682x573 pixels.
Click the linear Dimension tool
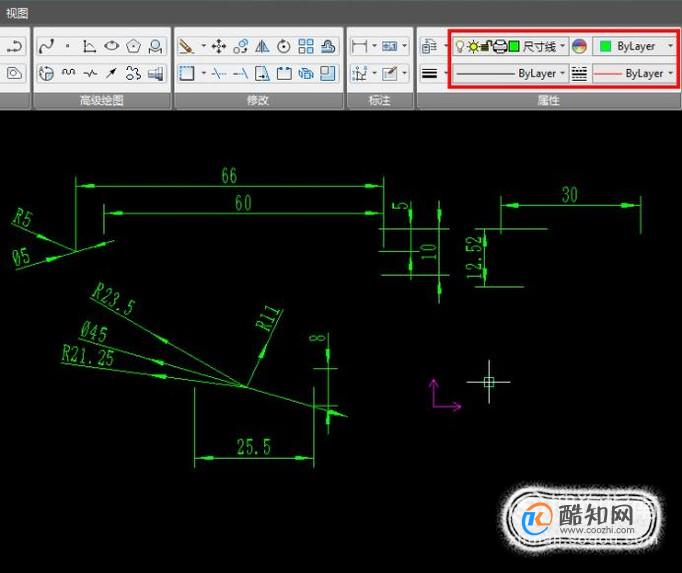[359, 46]
